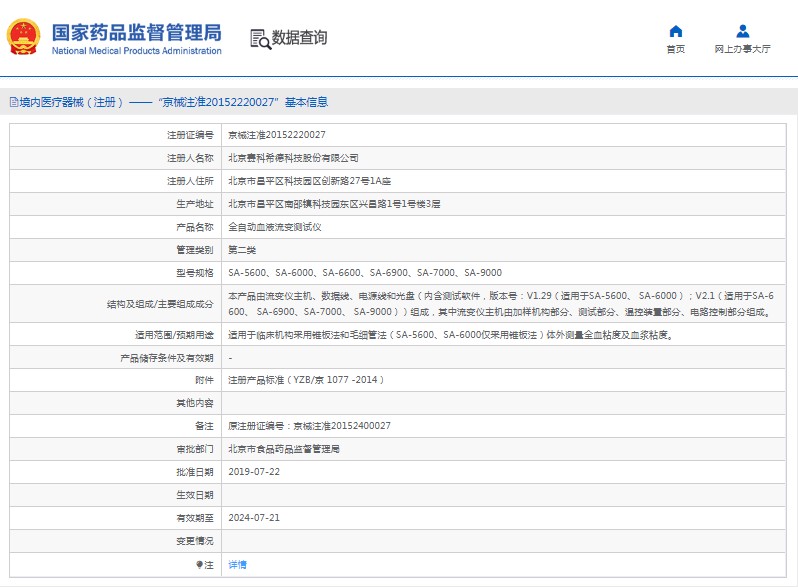Click approval date 2019-07-22
798x587 pixels.
point(254,472)
